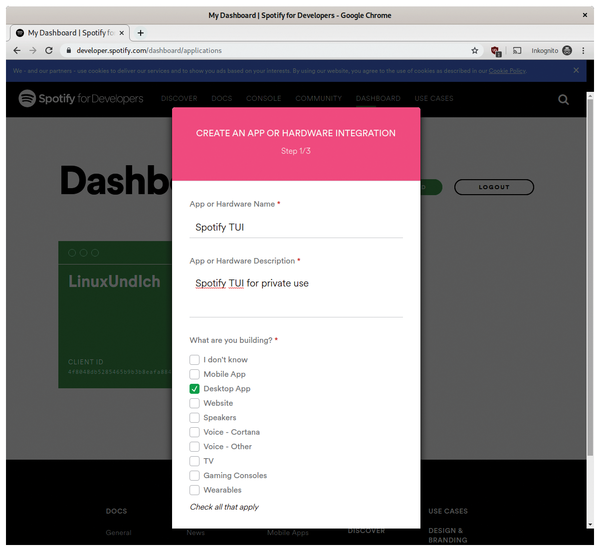The height and width of the screenshot is (551, 600).
Task: Open new tab with plus icon
Action: (x=140, y=32)
